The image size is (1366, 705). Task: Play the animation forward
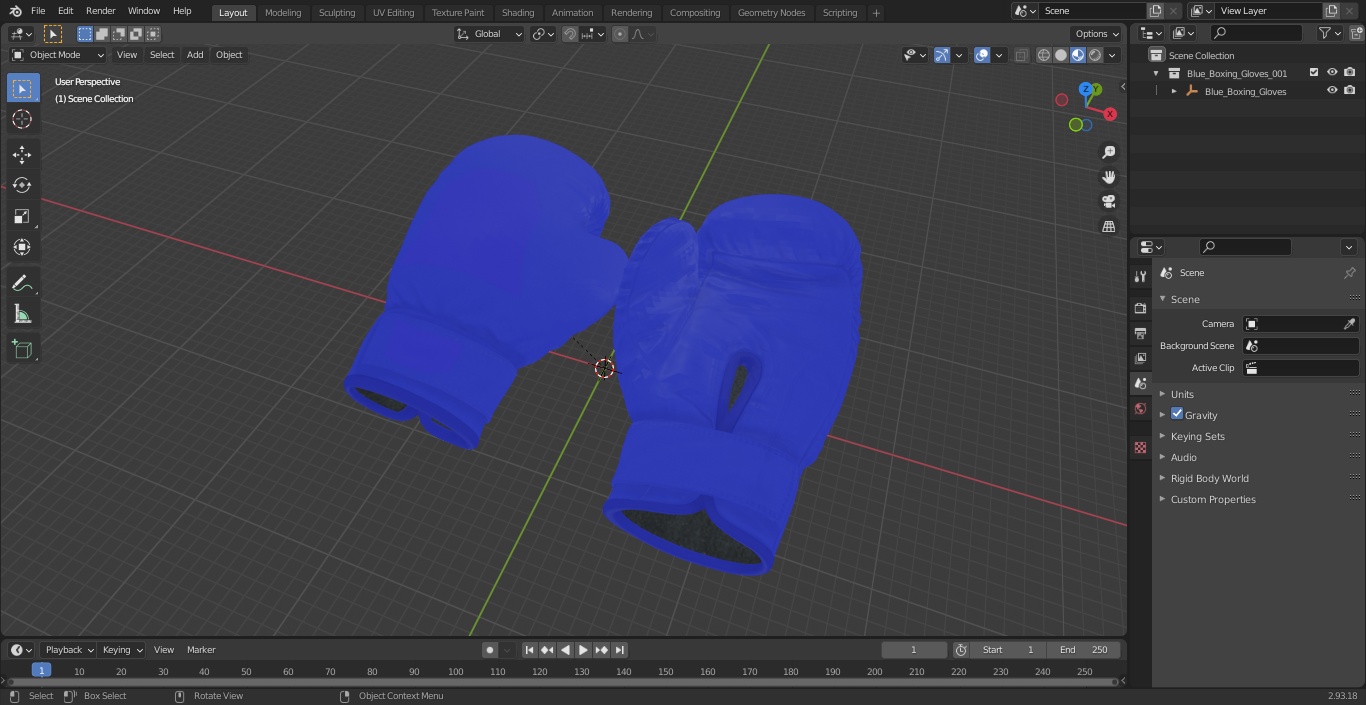584,650
